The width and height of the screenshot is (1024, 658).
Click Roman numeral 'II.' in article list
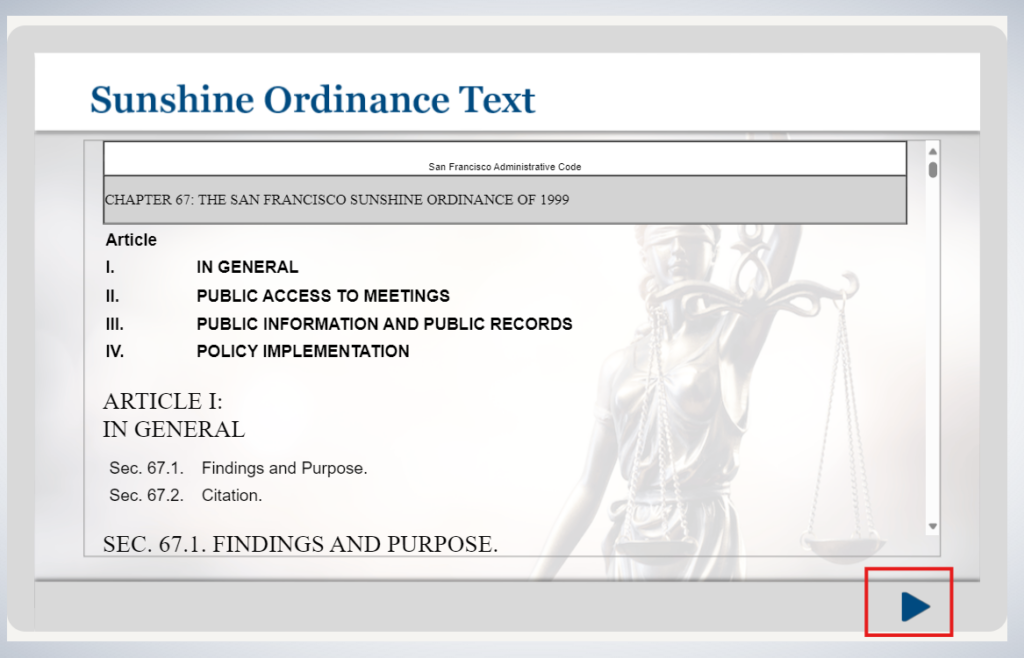pyautogui.click(x=113, y=296)
